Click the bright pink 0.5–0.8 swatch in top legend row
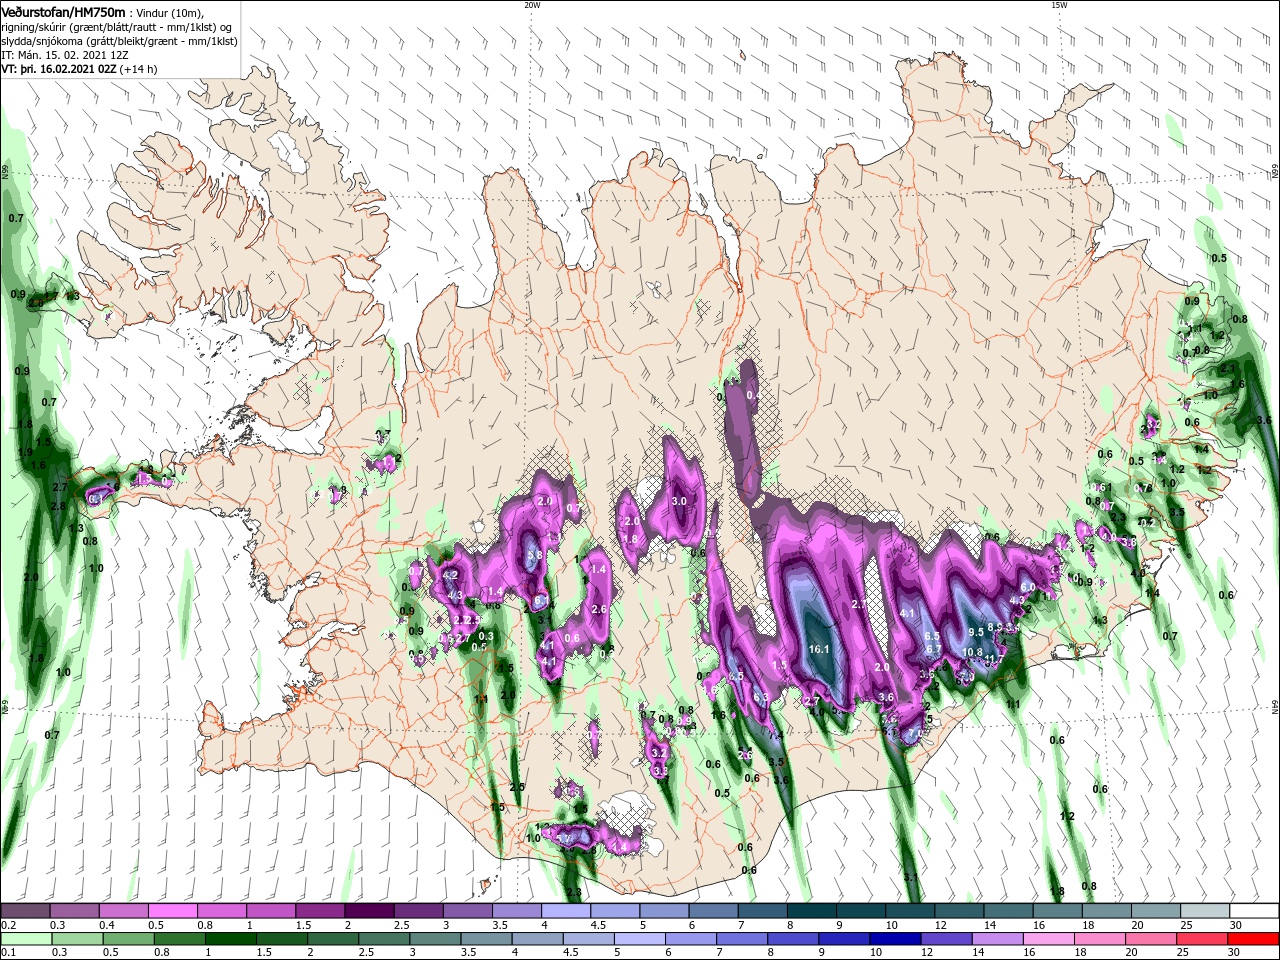 [173, 911]
